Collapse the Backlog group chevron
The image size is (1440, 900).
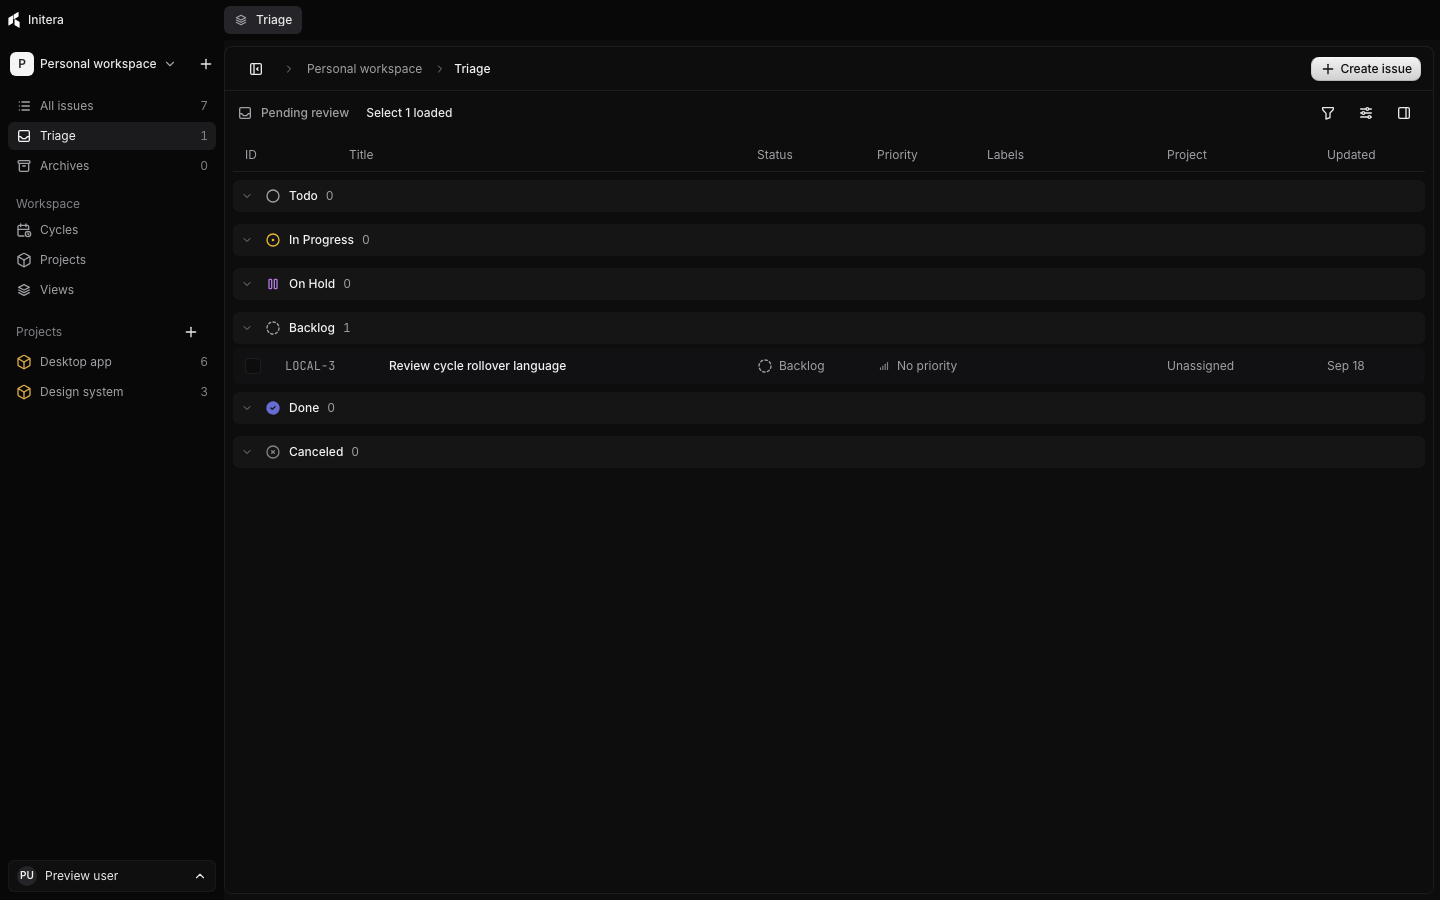[x=247, y=328]
